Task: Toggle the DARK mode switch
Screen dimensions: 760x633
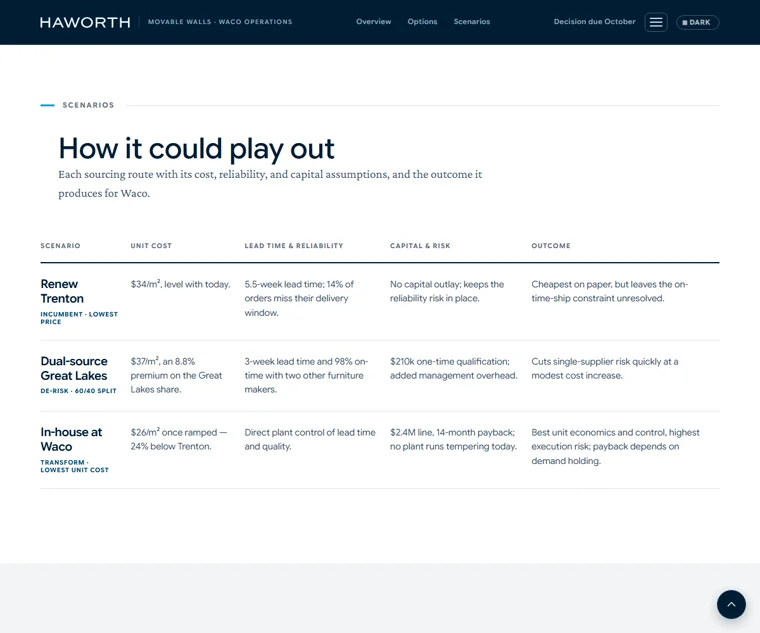Action: (x=697, y=22)
